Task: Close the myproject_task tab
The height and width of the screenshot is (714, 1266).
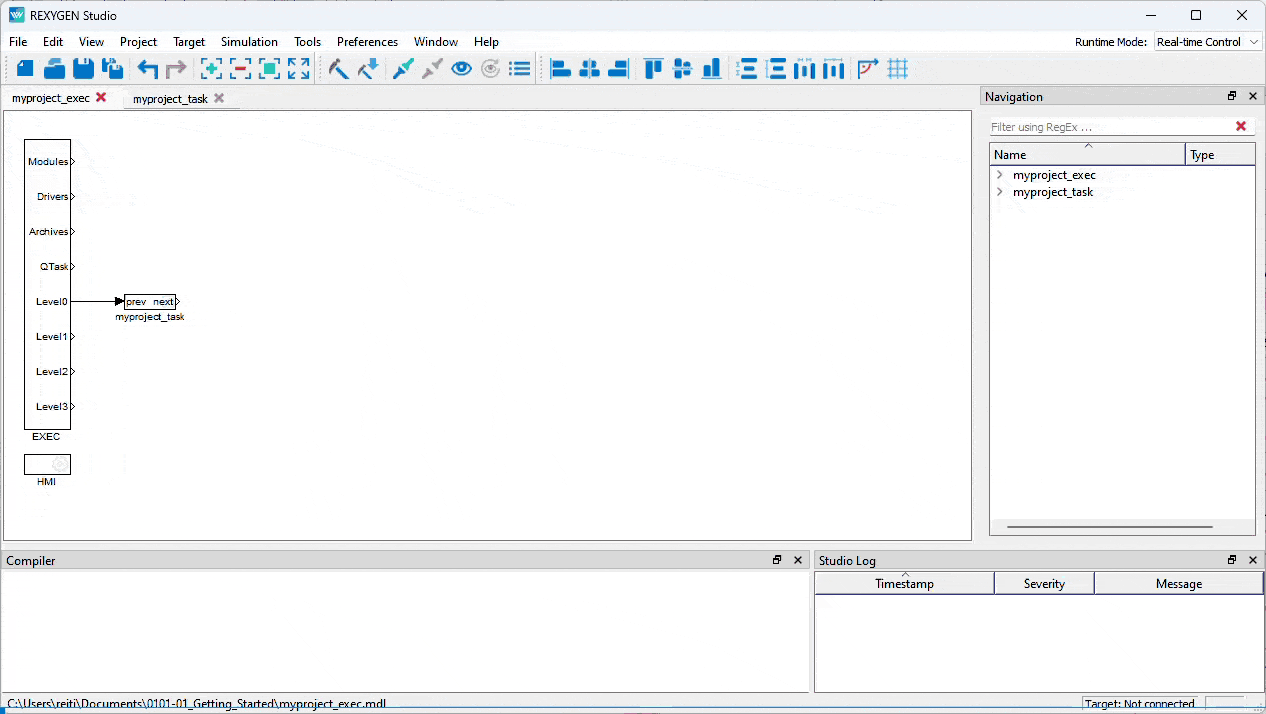Action: point(219,98)
